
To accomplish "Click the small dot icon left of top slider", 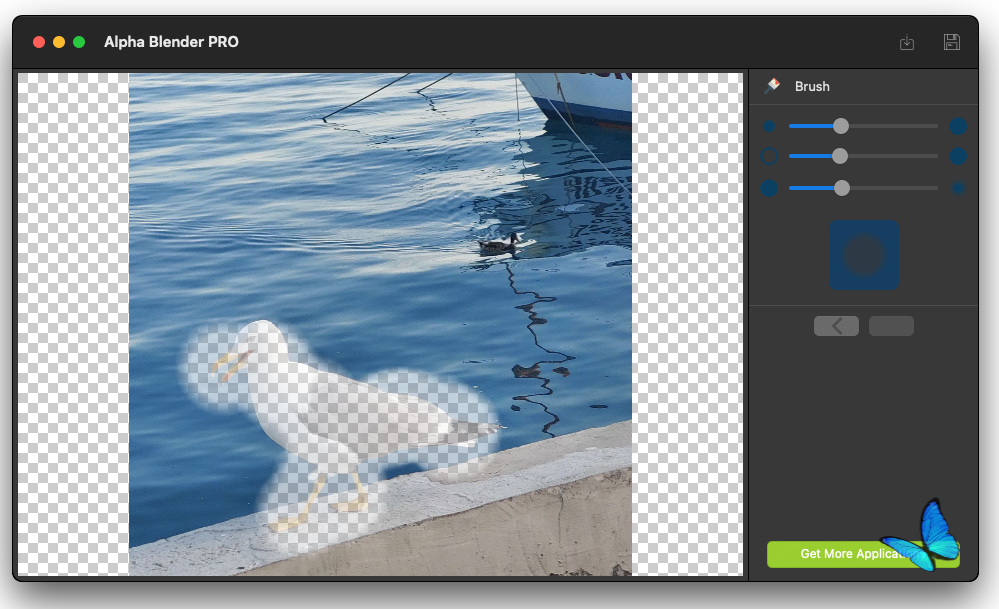I will pos(769,126).
